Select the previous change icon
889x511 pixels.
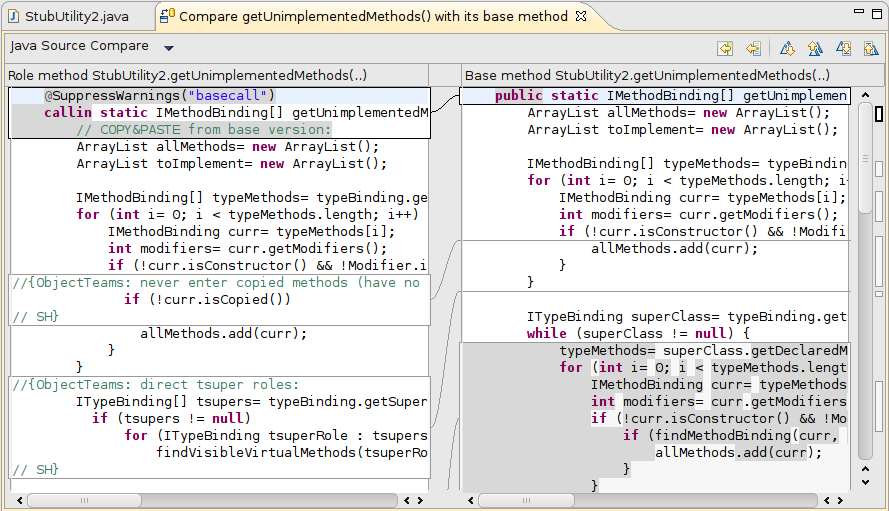871,48
